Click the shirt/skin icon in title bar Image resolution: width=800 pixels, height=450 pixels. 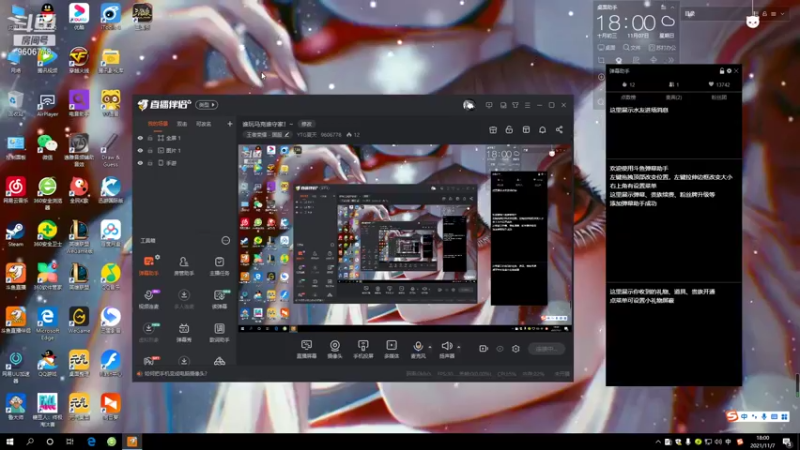tap(515, 105)
